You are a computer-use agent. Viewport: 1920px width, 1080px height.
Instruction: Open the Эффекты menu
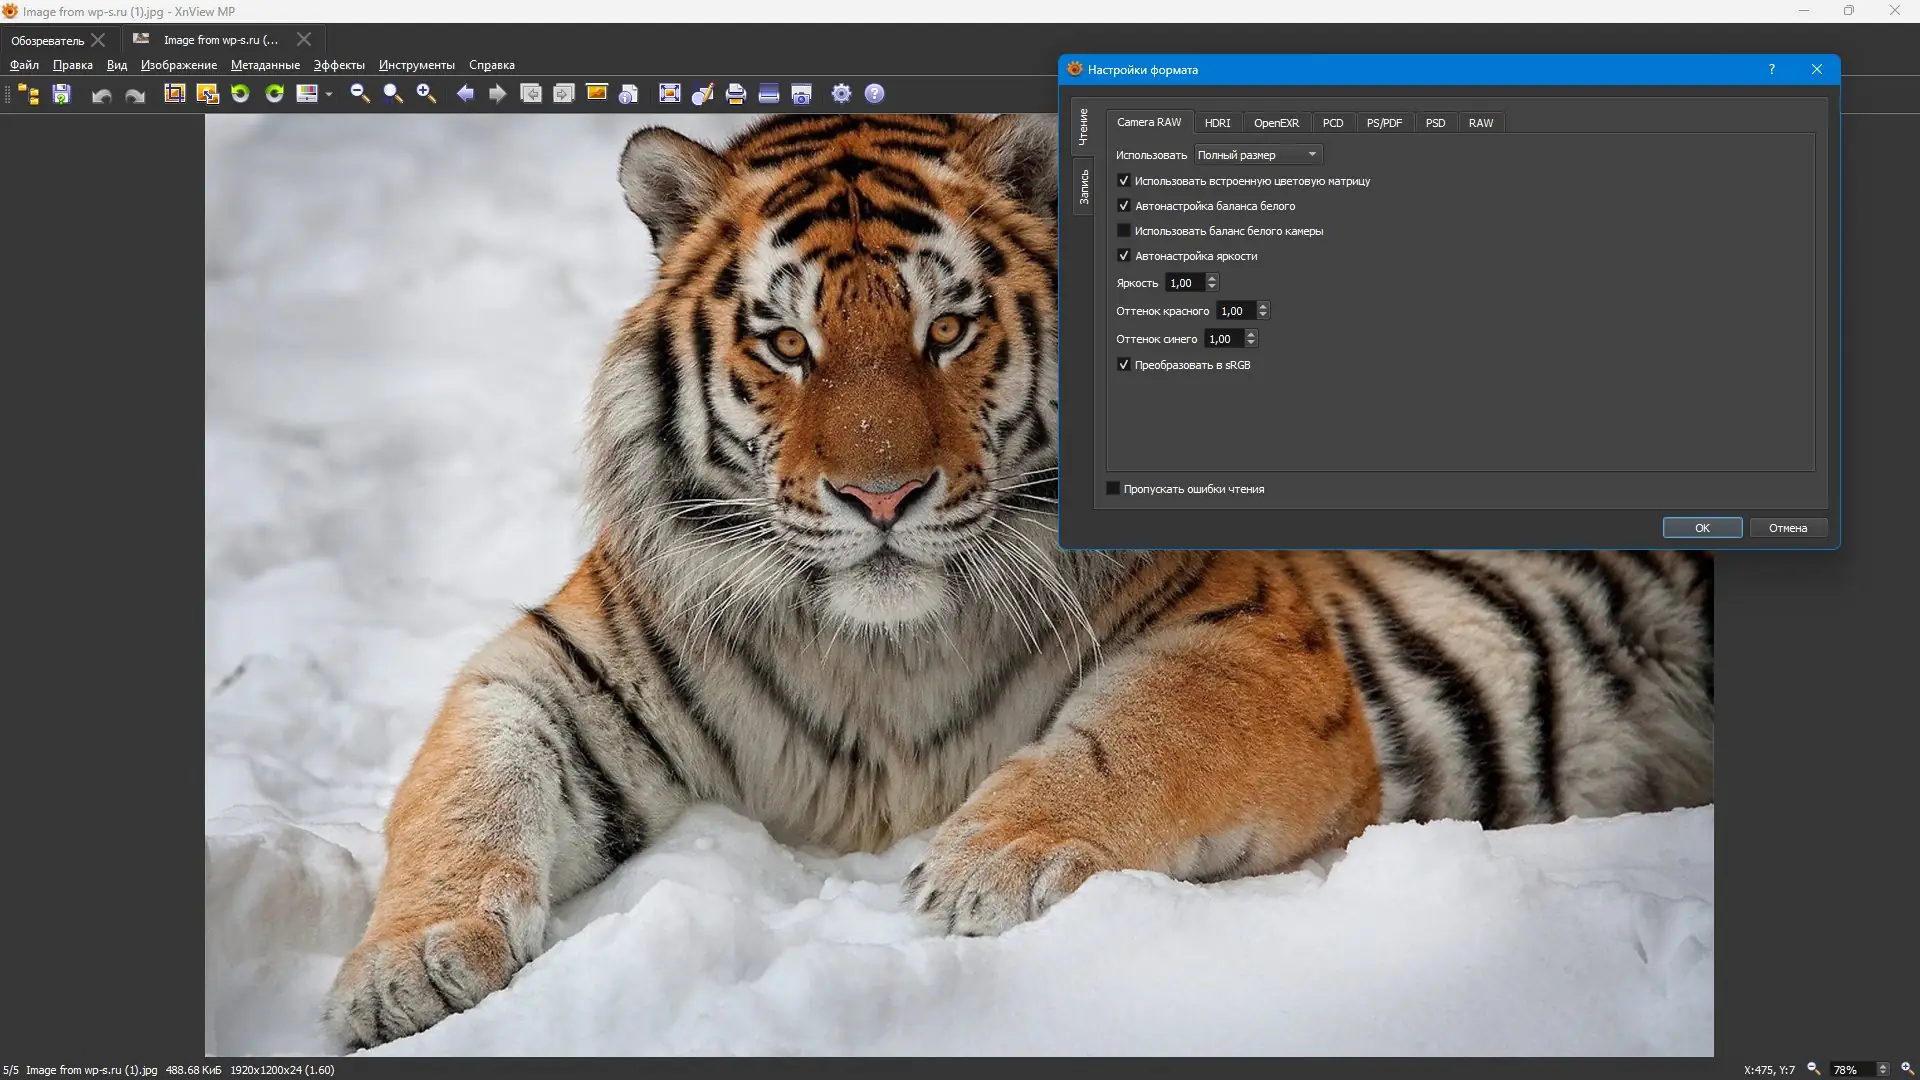[339, 65]
